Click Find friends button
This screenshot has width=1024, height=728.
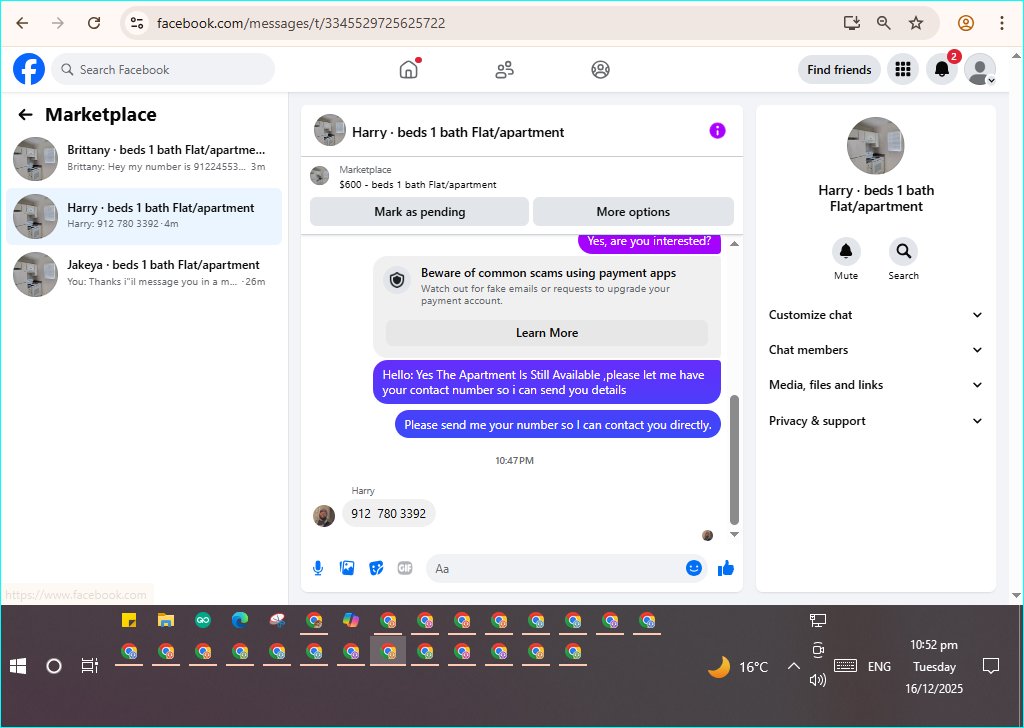pyautogui.click(x=839, y=69)
